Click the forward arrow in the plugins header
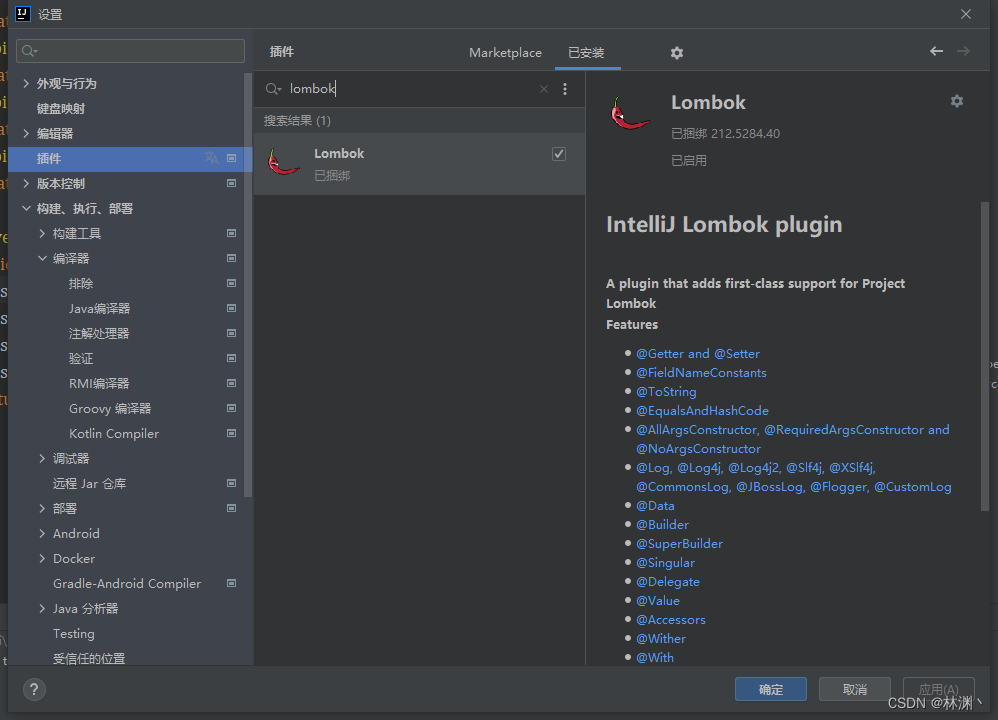Screen dimensions: 998x720 click(963, 51)
